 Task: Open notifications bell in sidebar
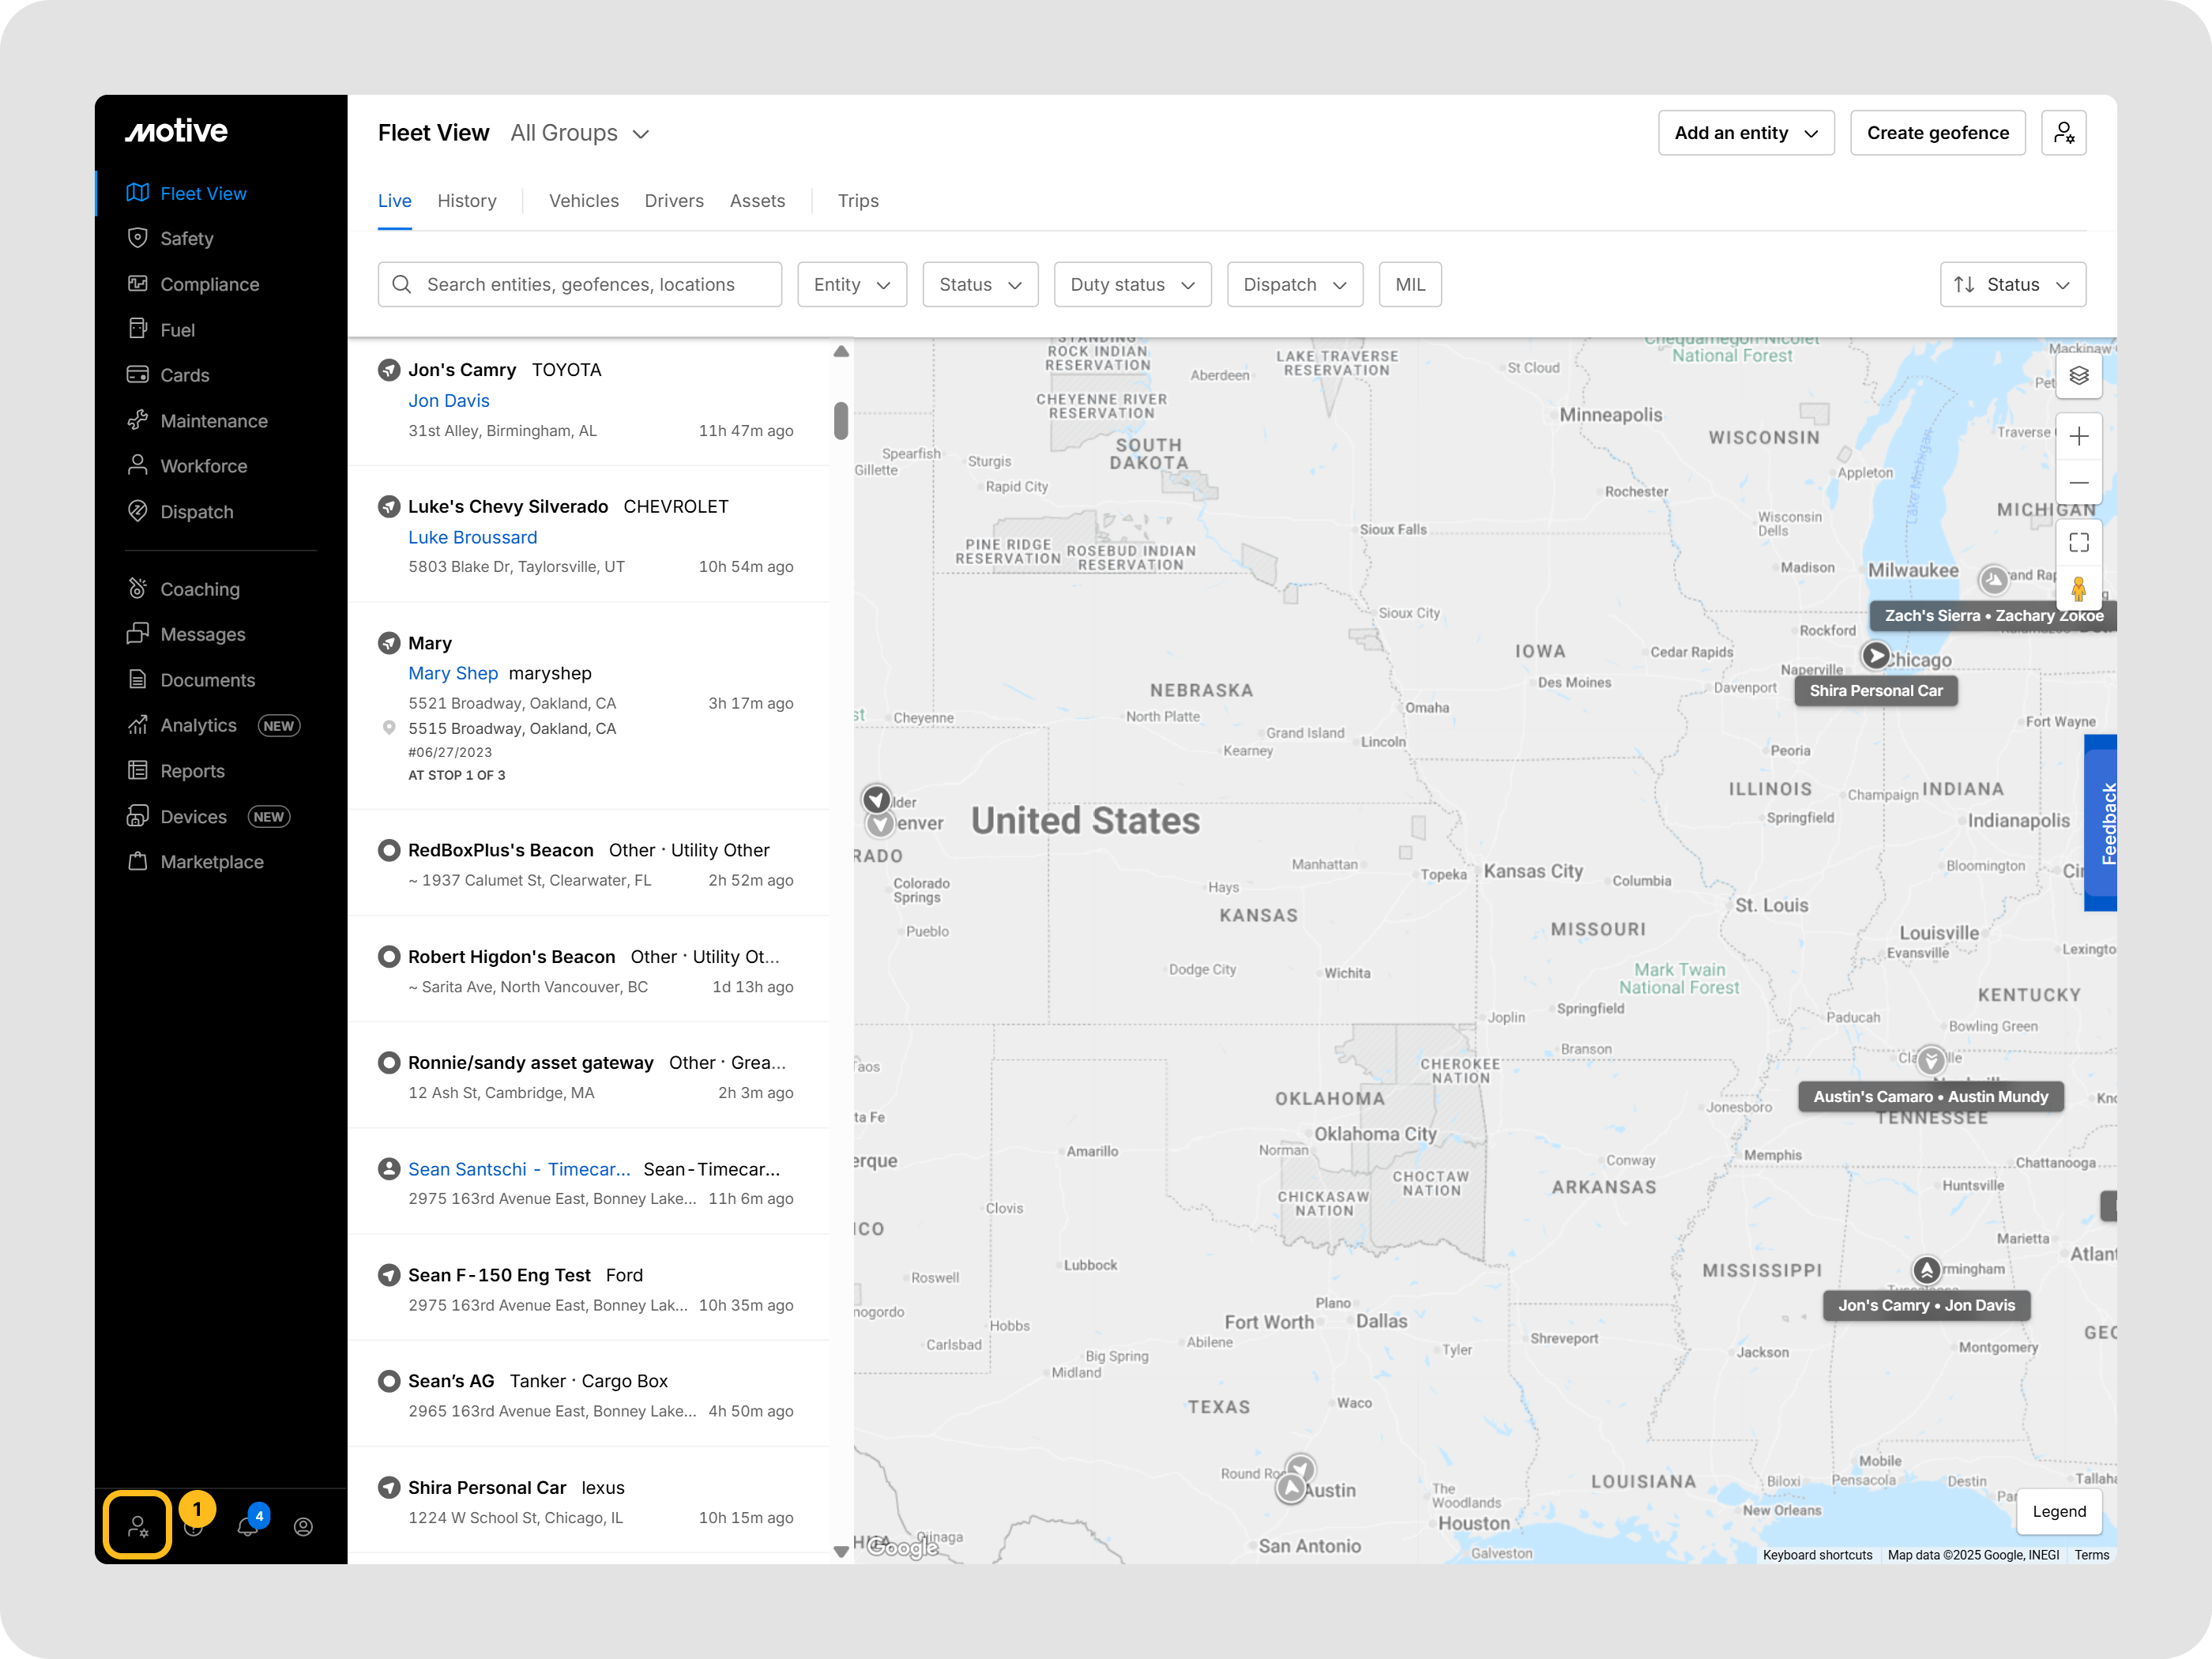tap(247, 1526)
